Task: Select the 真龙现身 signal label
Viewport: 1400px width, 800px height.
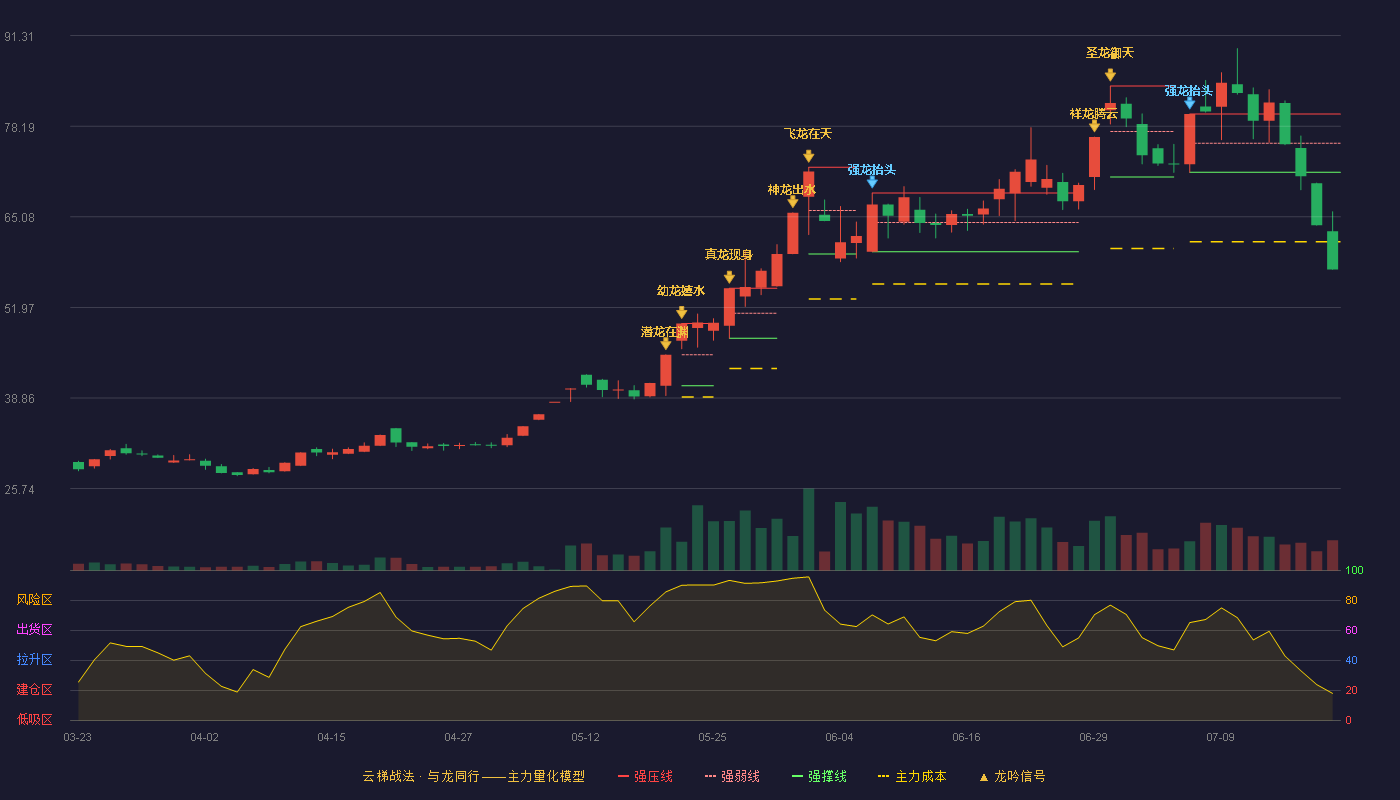Action: point(729,254)
